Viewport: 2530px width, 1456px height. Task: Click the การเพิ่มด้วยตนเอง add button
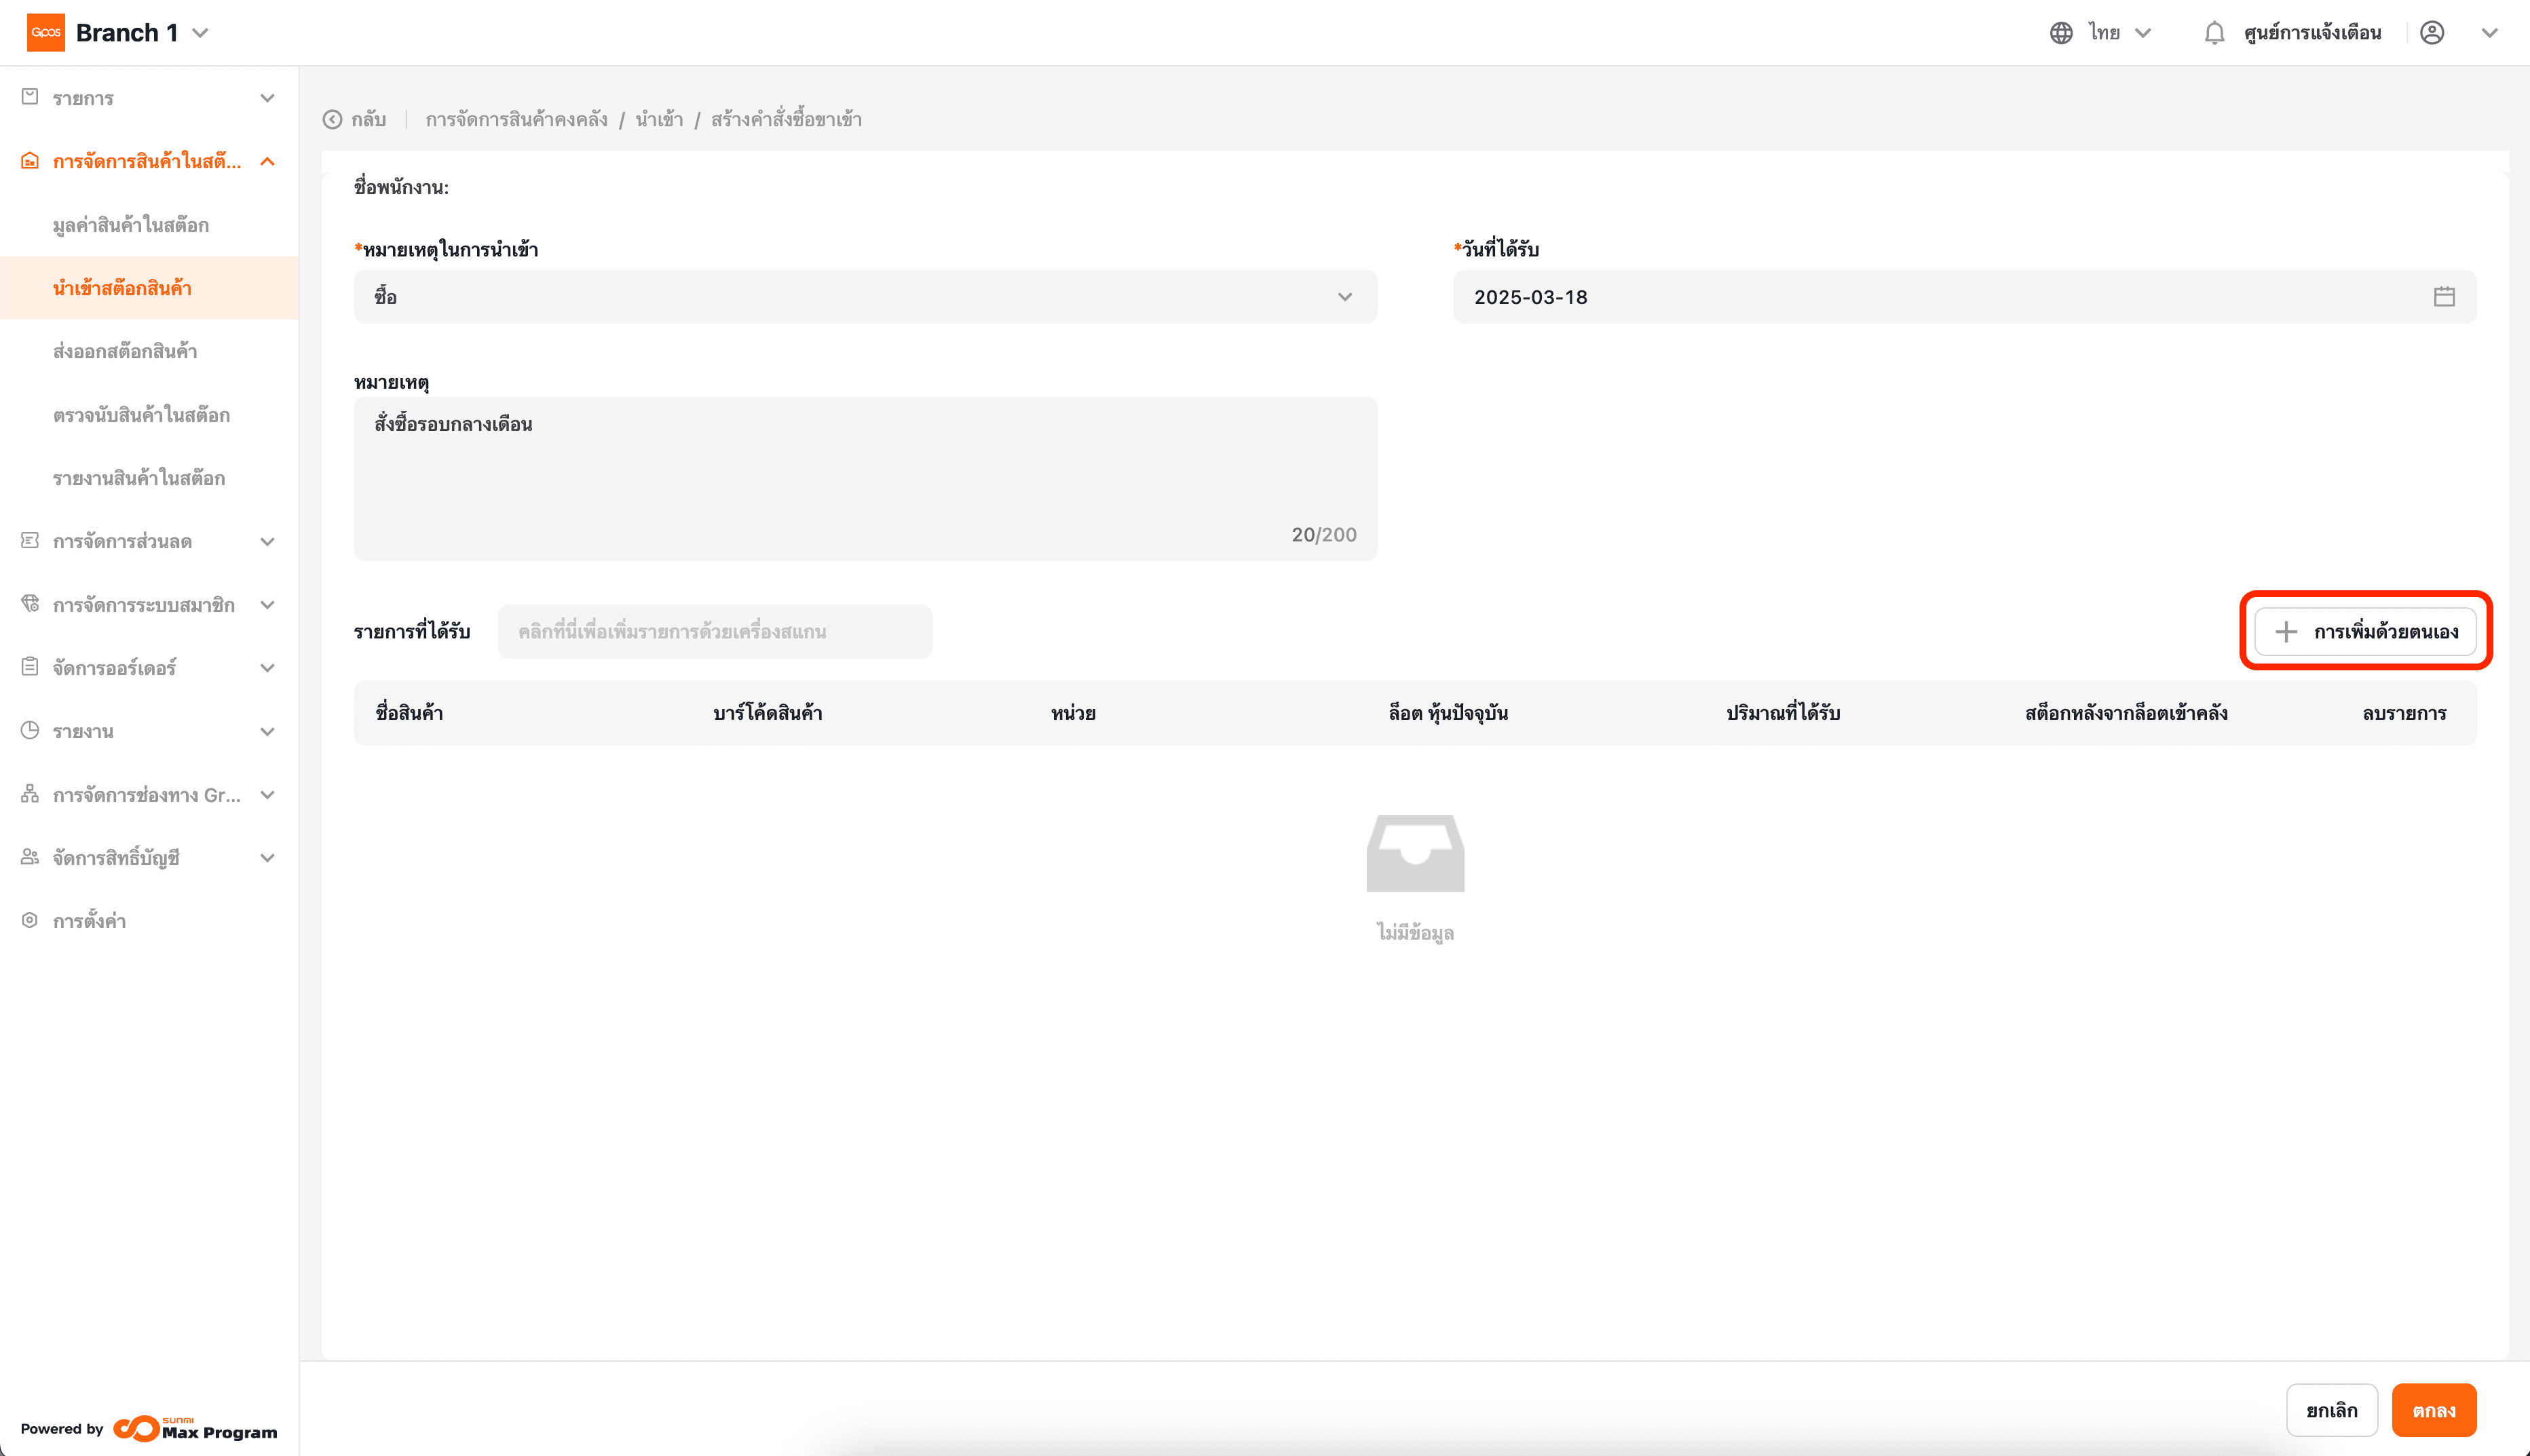(2365, 631)
